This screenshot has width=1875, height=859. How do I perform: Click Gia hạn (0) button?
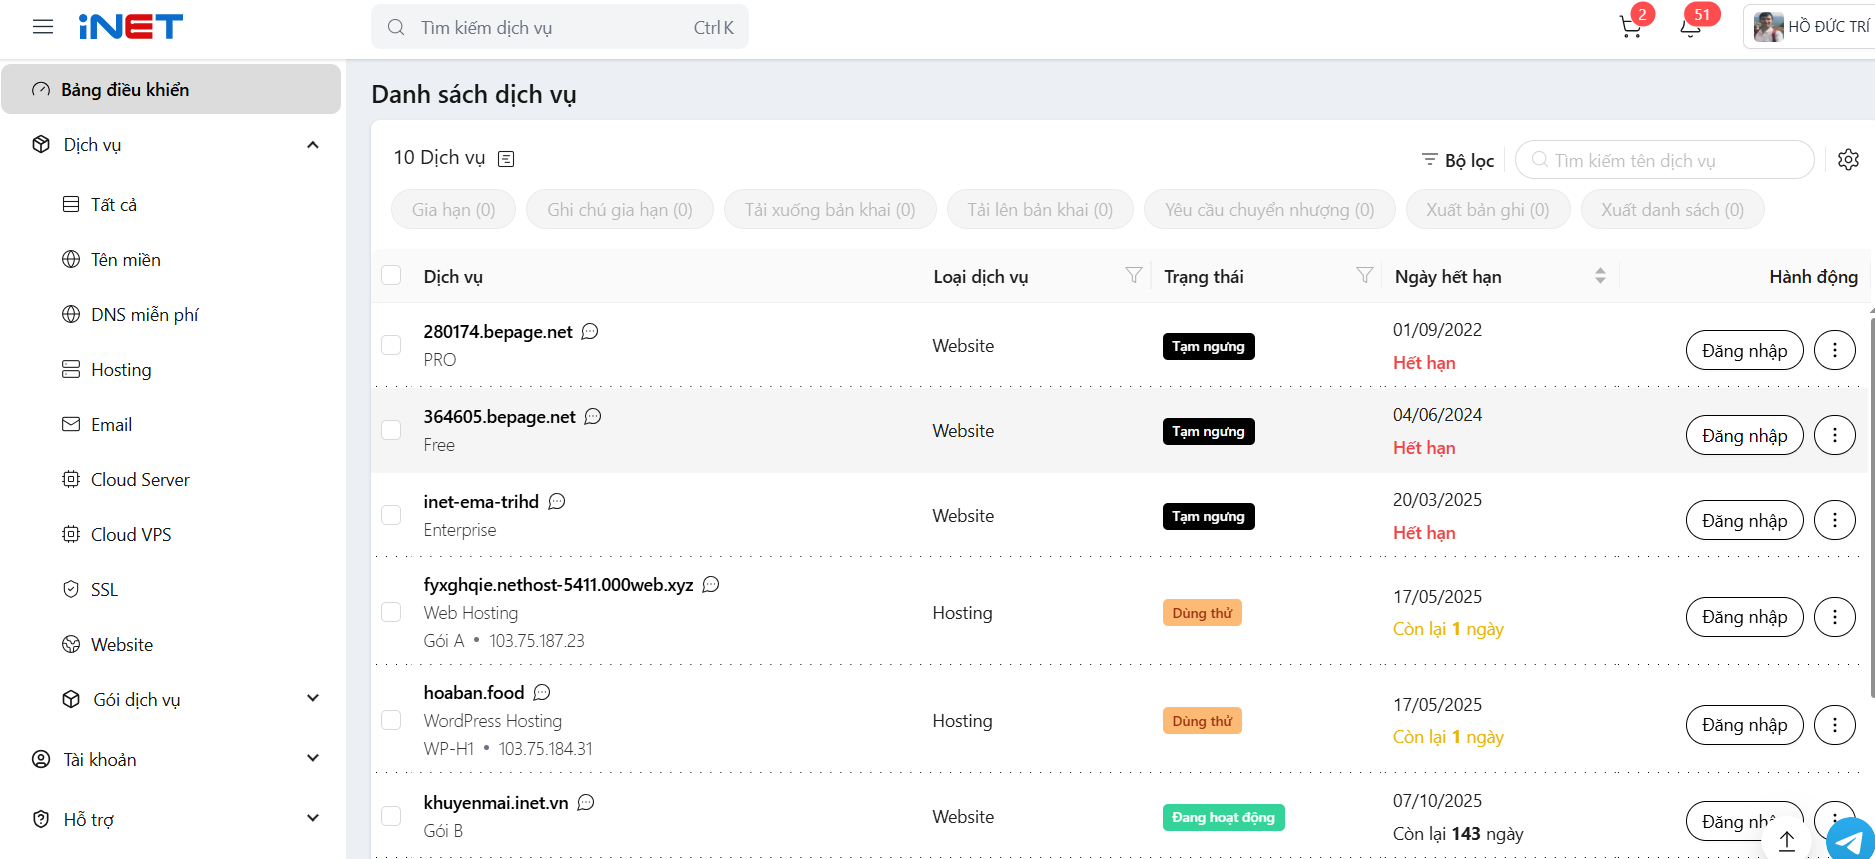coord(454,209)
